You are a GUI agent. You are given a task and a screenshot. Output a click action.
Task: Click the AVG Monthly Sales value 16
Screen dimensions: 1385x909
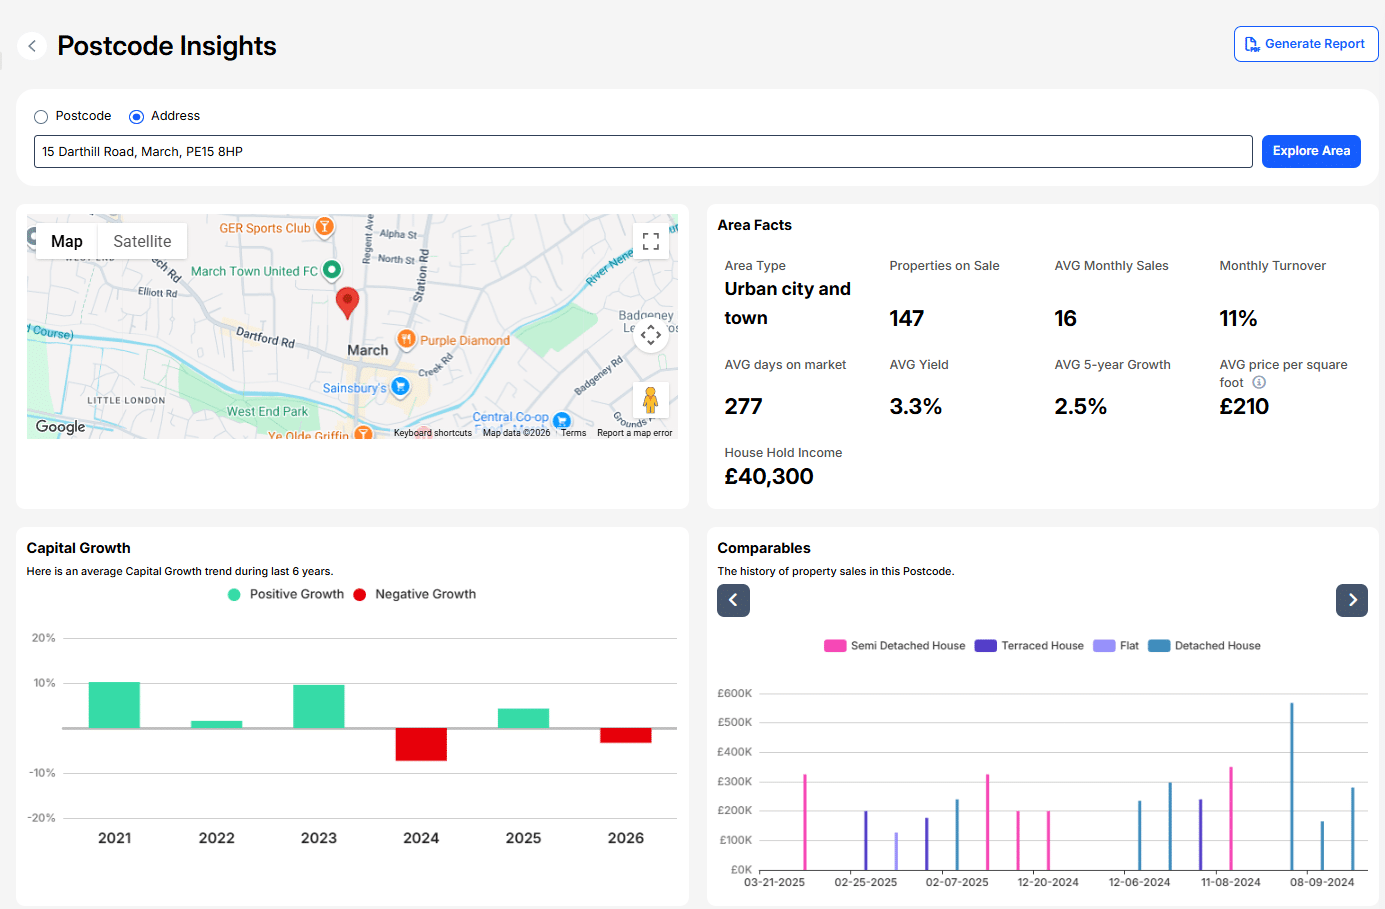click(1066, 318)
